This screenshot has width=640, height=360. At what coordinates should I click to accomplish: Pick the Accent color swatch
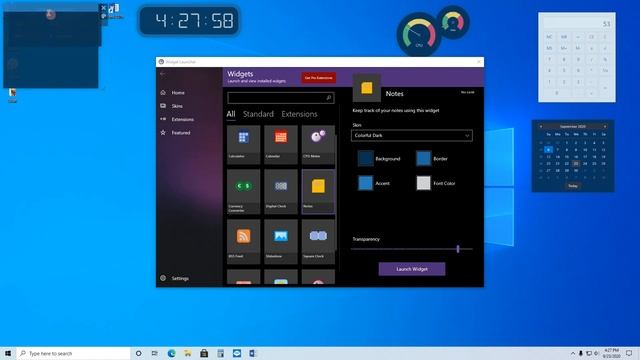(365, 183)
